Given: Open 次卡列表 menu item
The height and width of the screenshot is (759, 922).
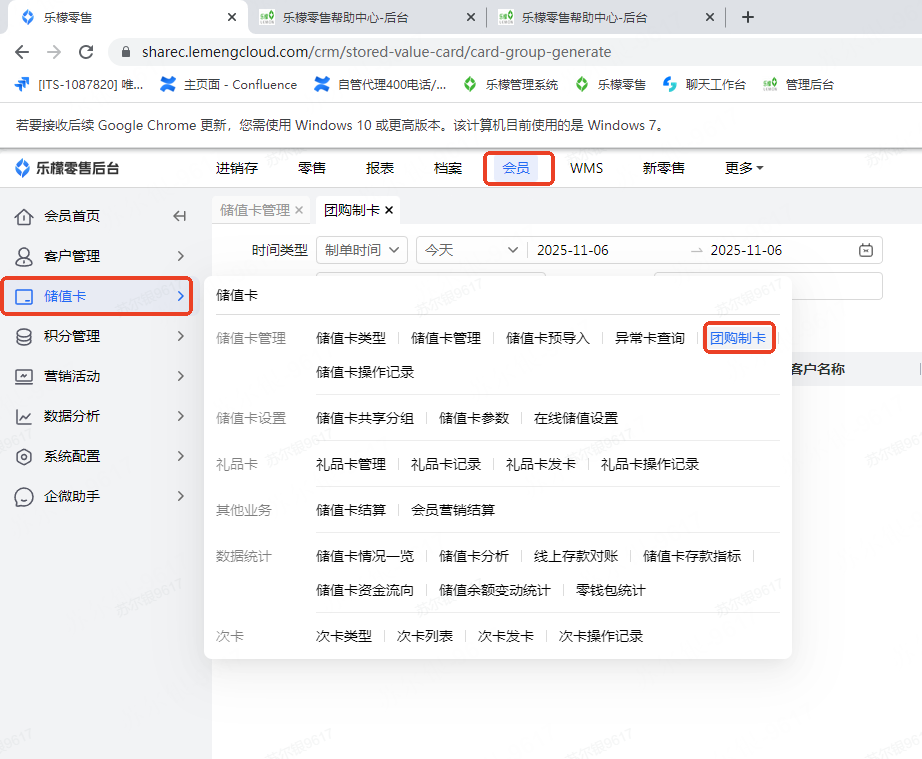Looking at the screenshot, I should click(x=425, y=636).
